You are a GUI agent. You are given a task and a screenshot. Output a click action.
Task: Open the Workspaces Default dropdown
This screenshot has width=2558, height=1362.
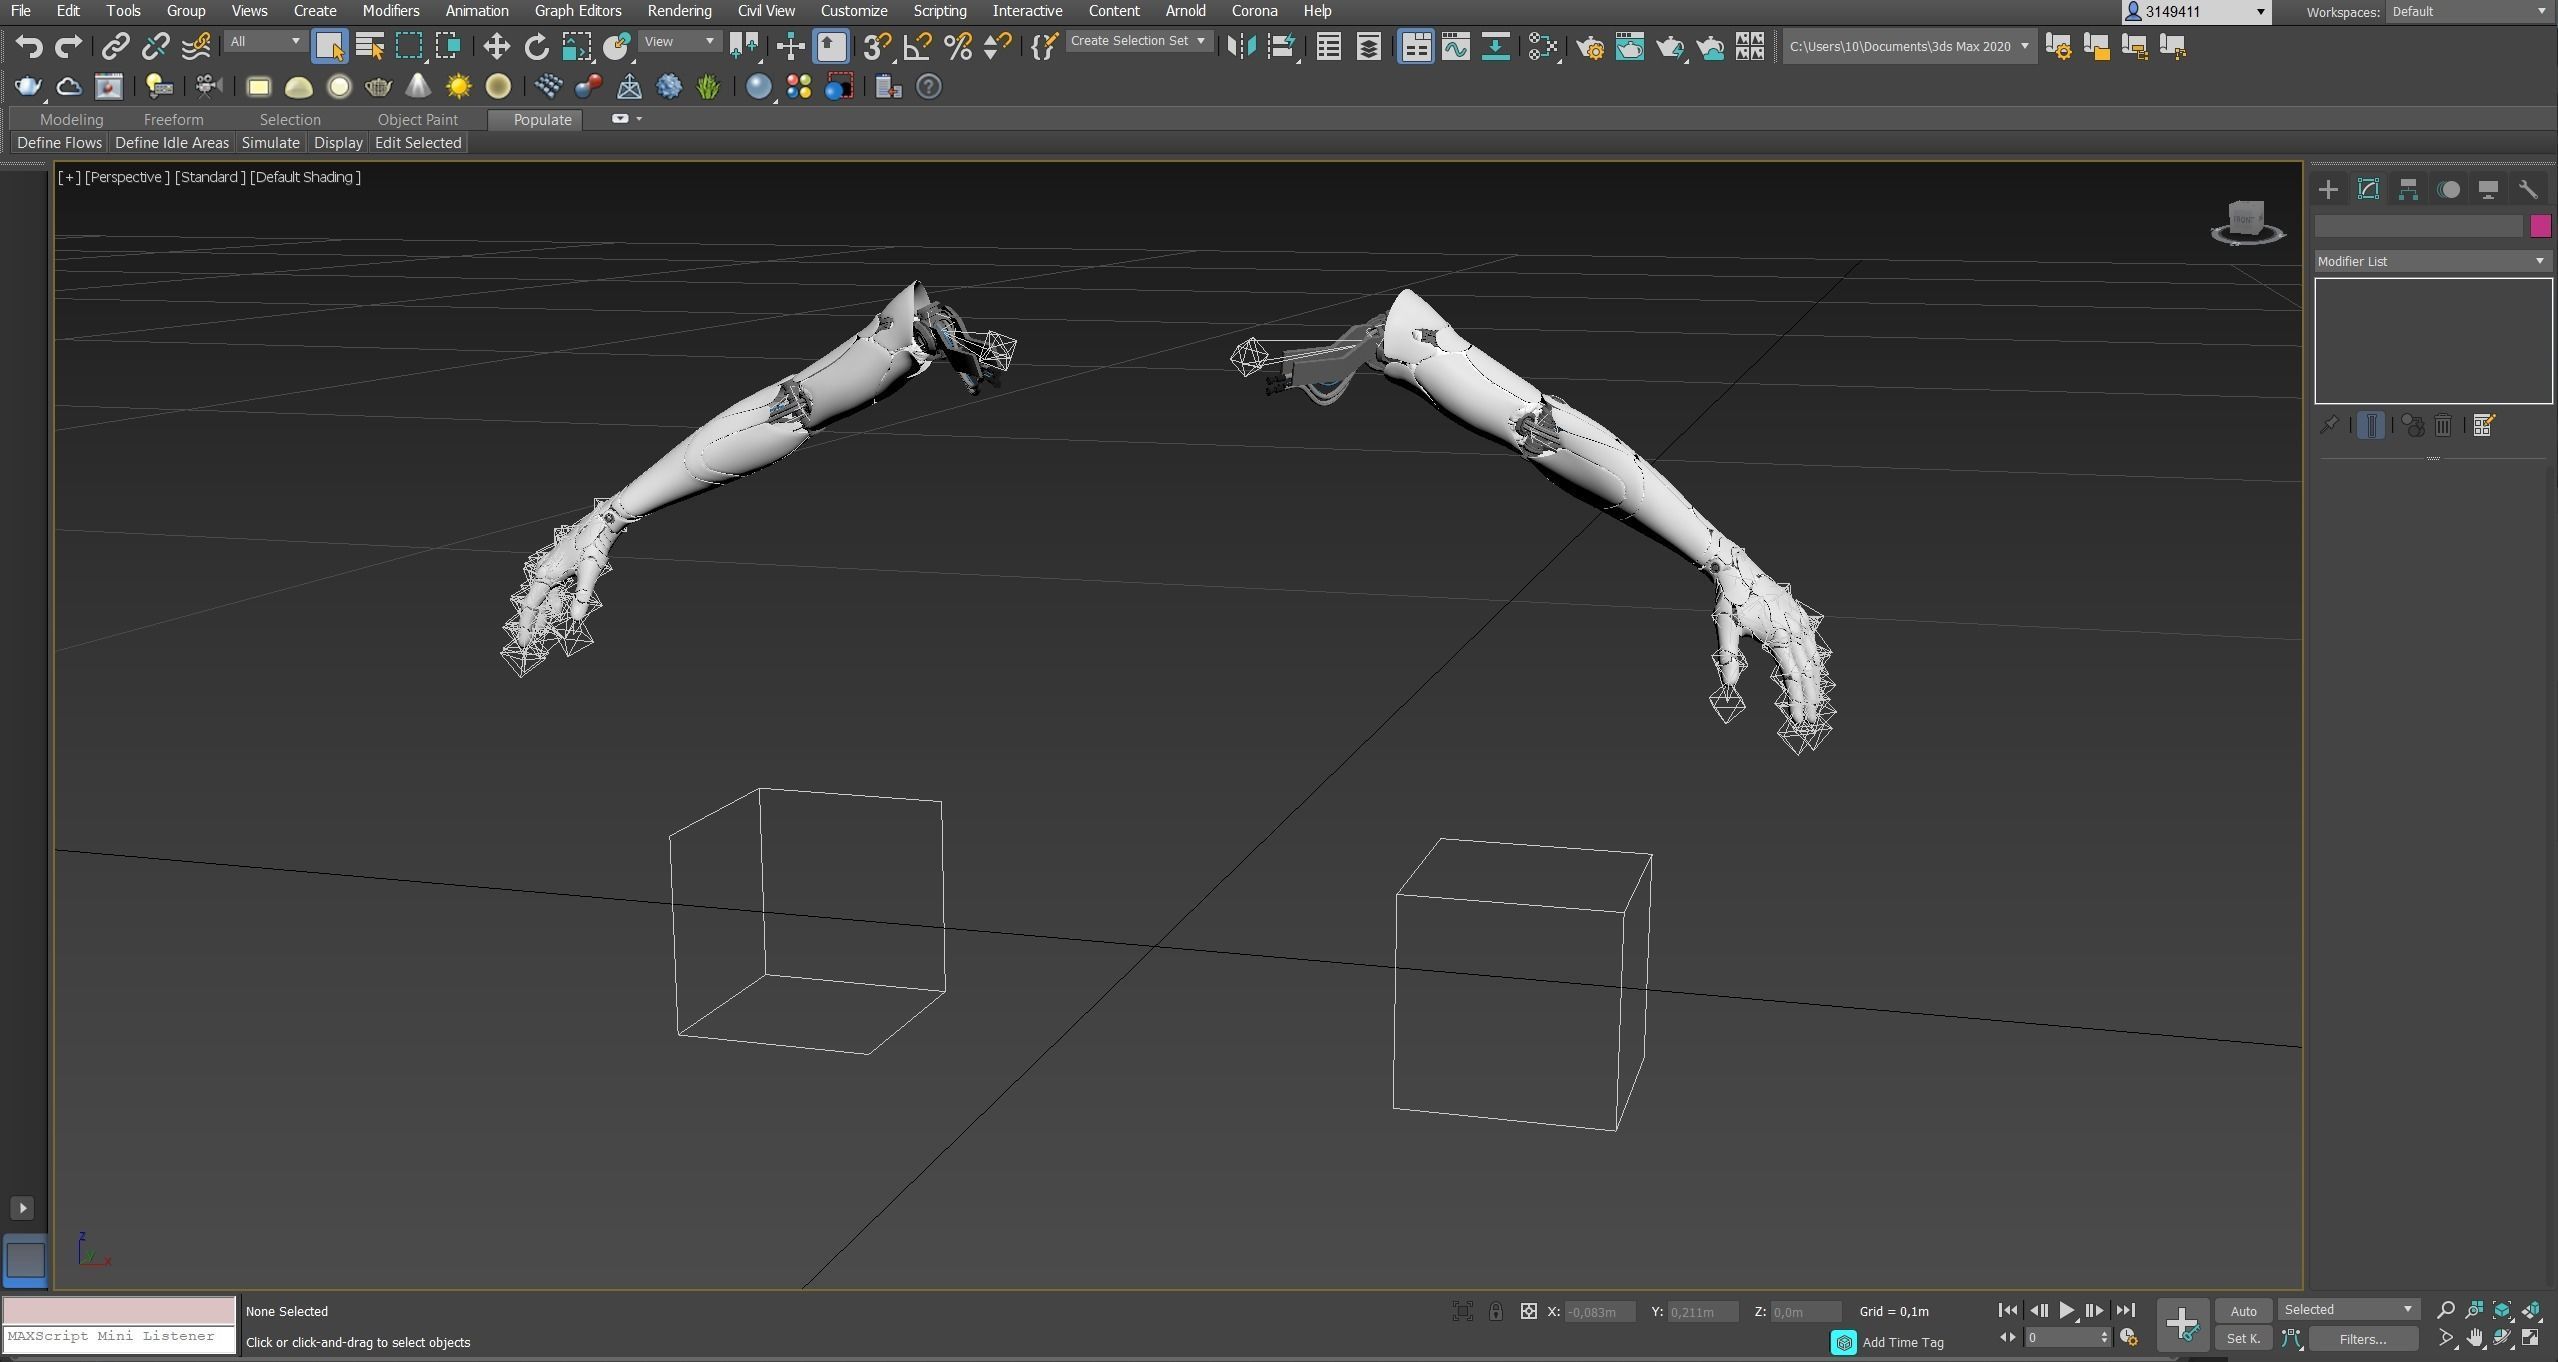(x=2468, y=12)
